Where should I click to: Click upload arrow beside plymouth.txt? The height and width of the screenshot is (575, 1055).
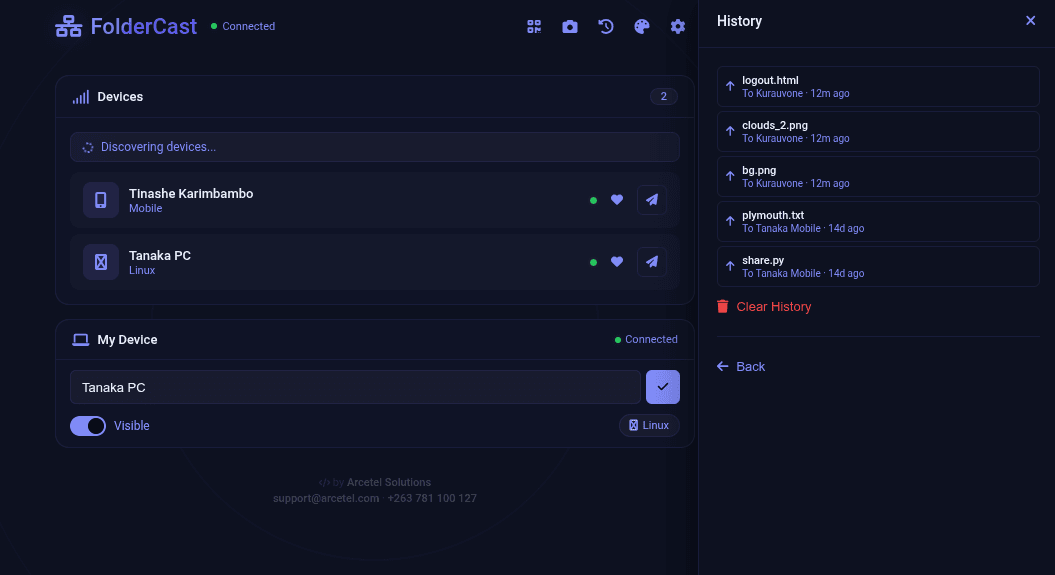click(x=730, y=221)
